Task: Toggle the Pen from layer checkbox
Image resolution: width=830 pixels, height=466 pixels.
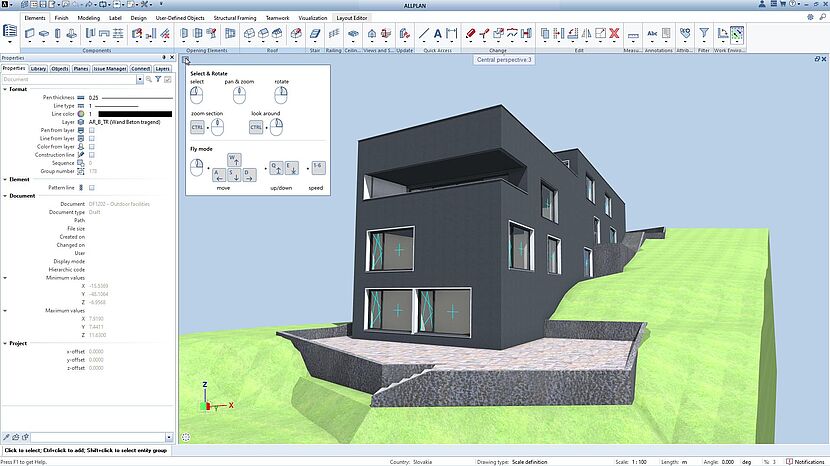Action: 92,130
